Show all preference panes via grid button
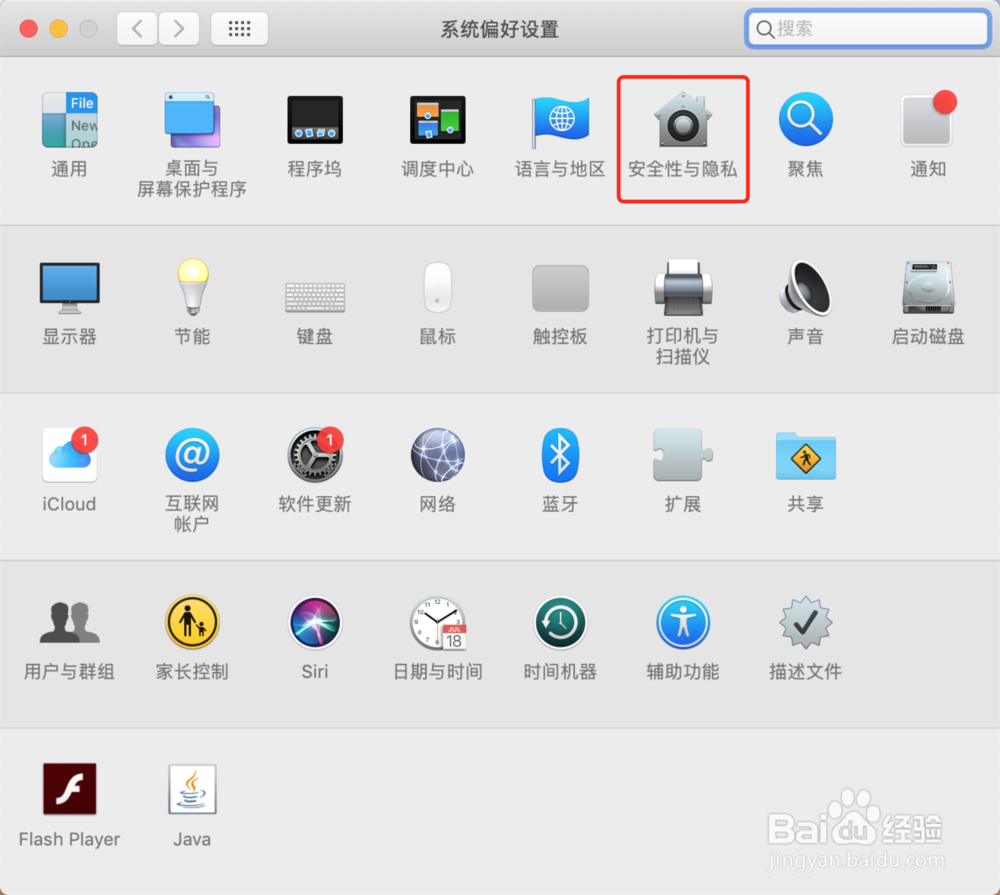 [239, 29]
